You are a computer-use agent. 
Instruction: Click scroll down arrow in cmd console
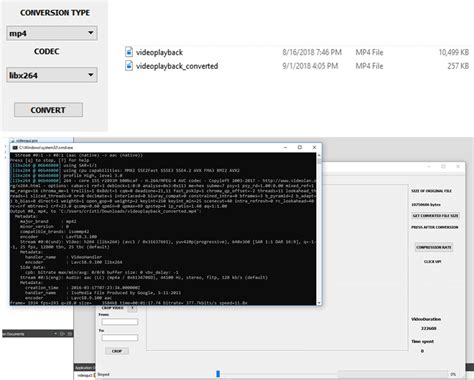click(319, 303)
